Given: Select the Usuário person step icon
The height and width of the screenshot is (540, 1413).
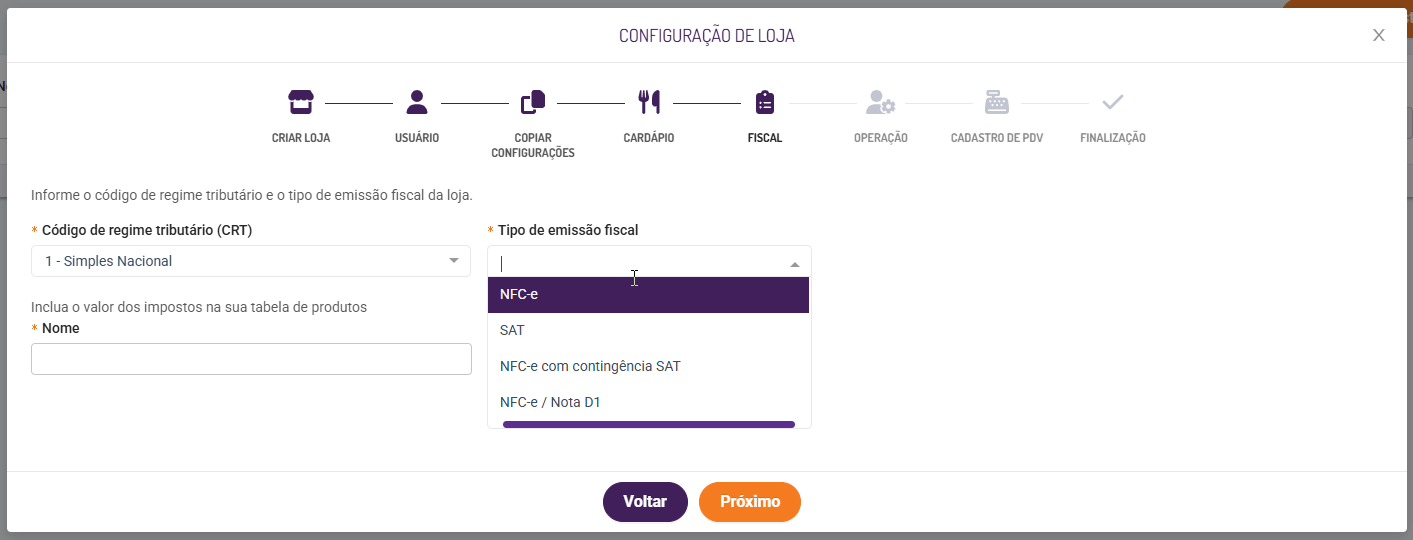Looking at the screenshot, I should click(417, 102).
